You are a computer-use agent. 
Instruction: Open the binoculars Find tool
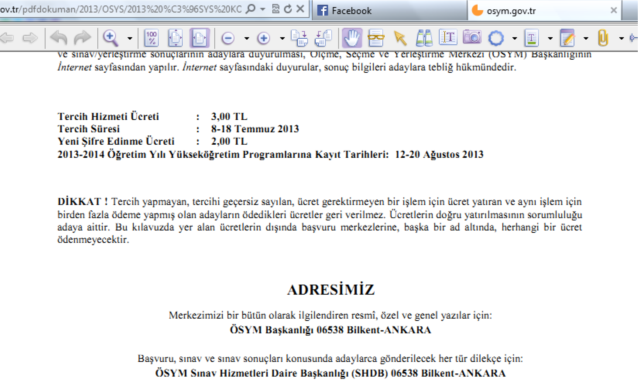click(x=424, y=38)
